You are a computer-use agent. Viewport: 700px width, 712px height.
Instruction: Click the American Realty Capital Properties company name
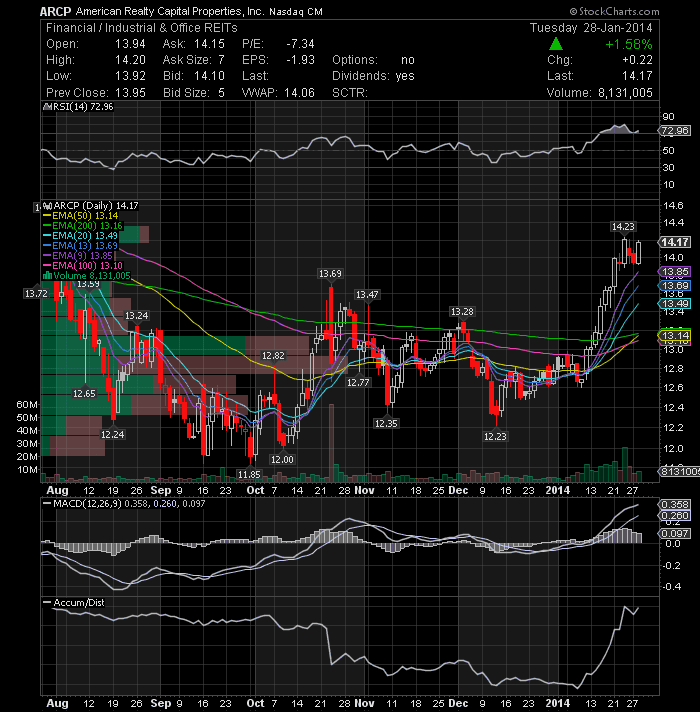(169, 11)
